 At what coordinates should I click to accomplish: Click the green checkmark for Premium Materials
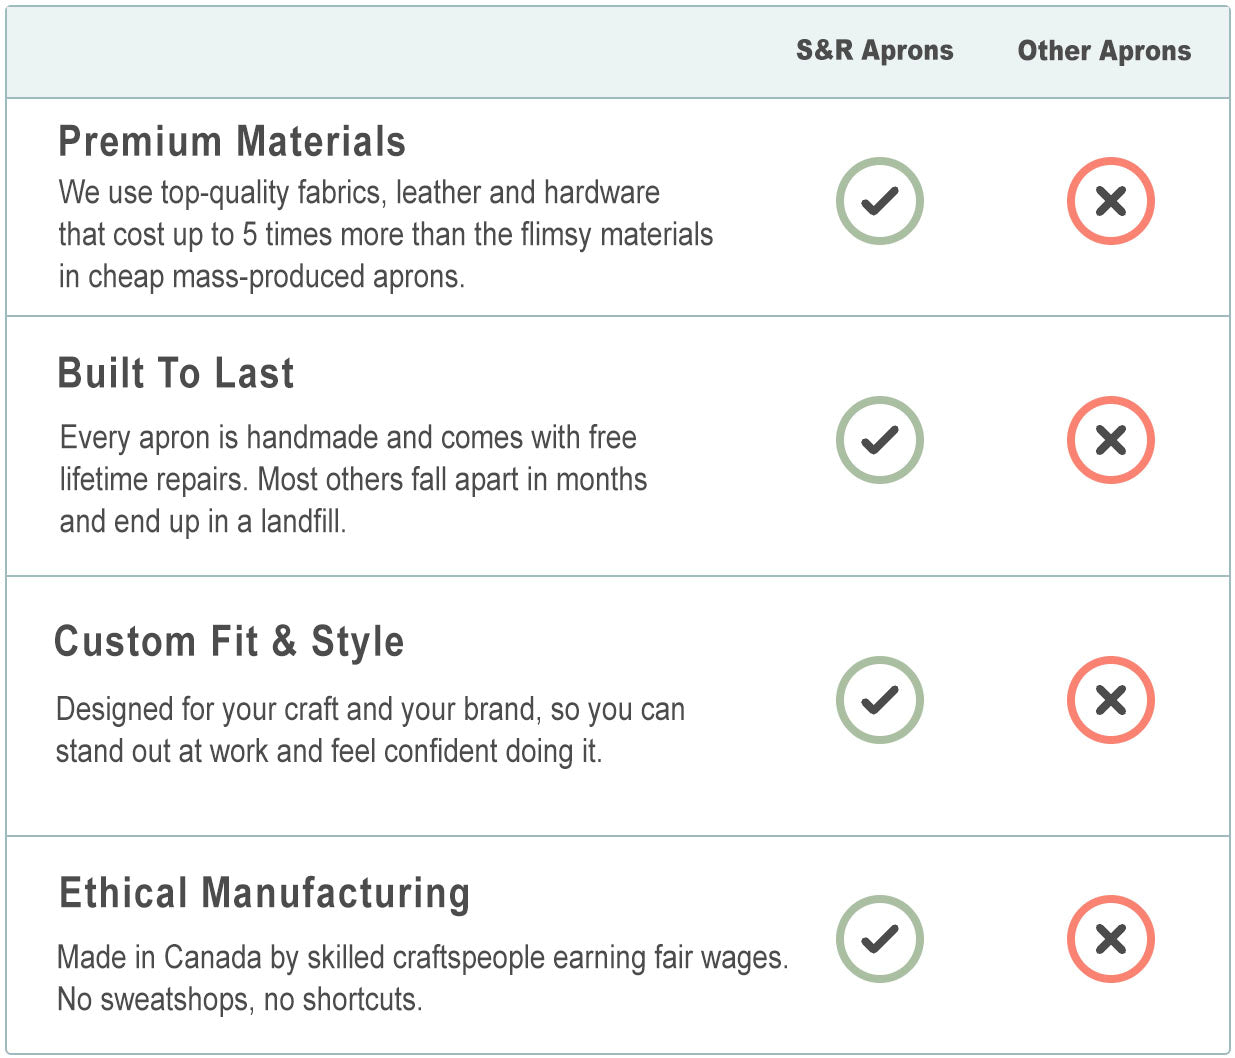click(879, 201)
